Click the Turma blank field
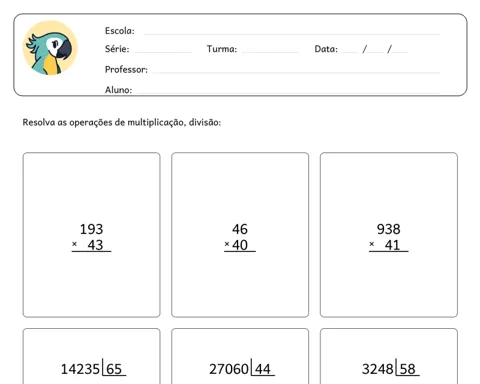480x384 pixels. [270, 52]
